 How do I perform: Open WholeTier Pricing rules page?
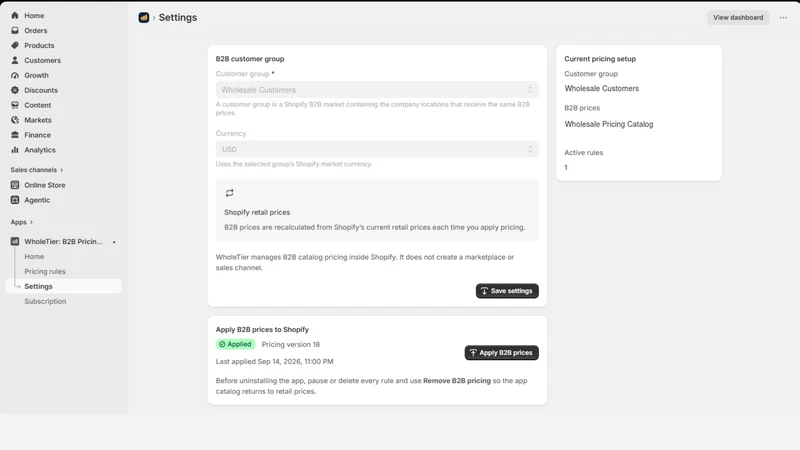coord(45,271)
